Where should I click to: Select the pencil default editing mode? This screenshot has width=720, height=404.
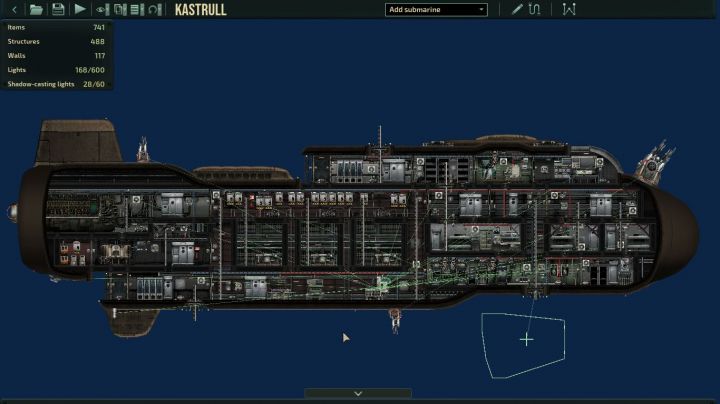coord(517,9)
